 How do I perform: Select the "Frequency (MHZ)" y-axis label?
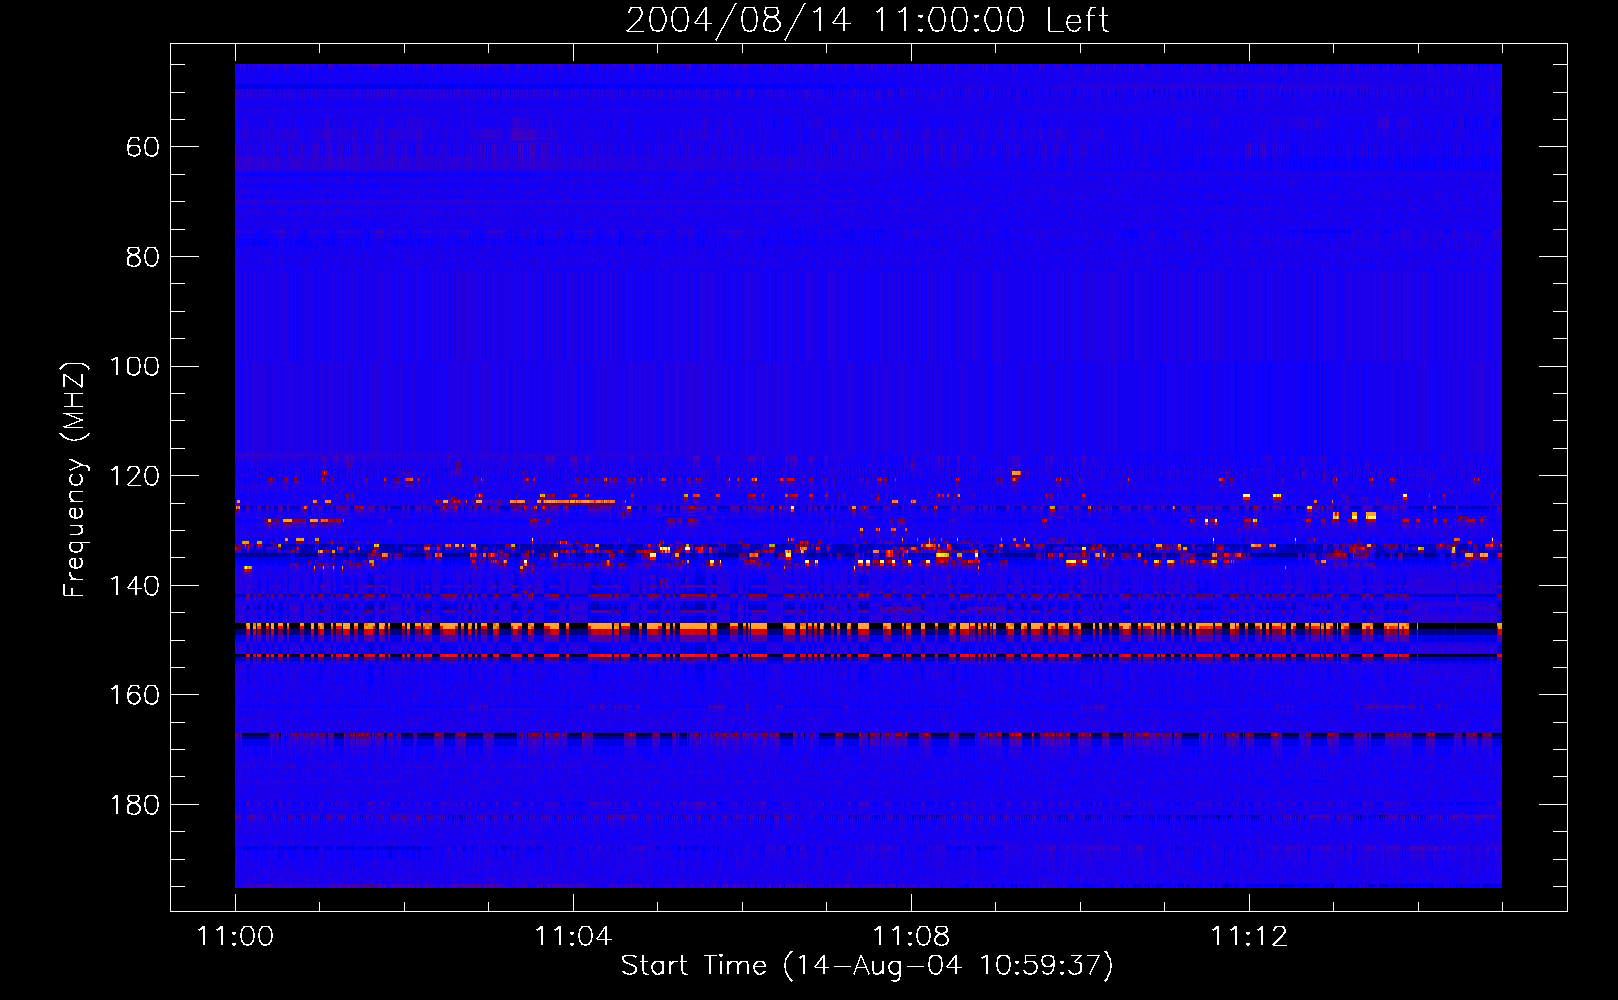(75, 479)
